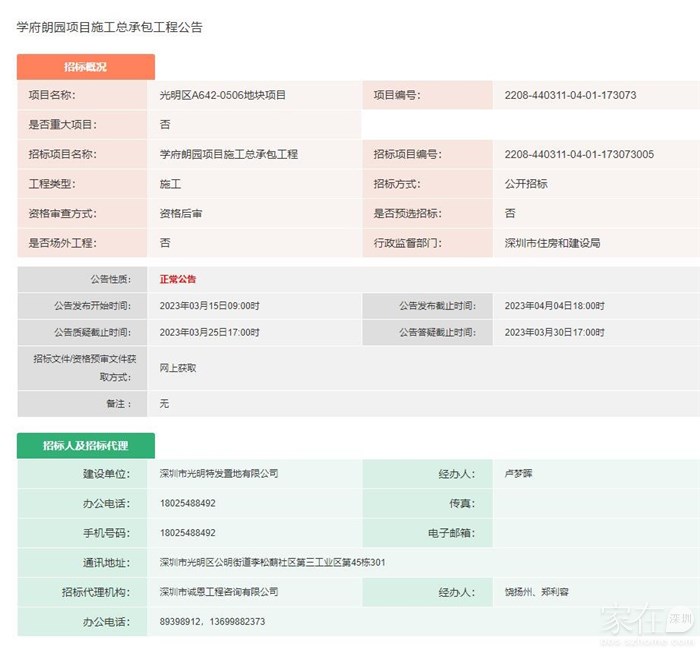The height and width of the screenshot is (649, 700).
Task: Click the page title 学府朗园项目施工总承包工程公告
Action: click(x=110, y=28)
